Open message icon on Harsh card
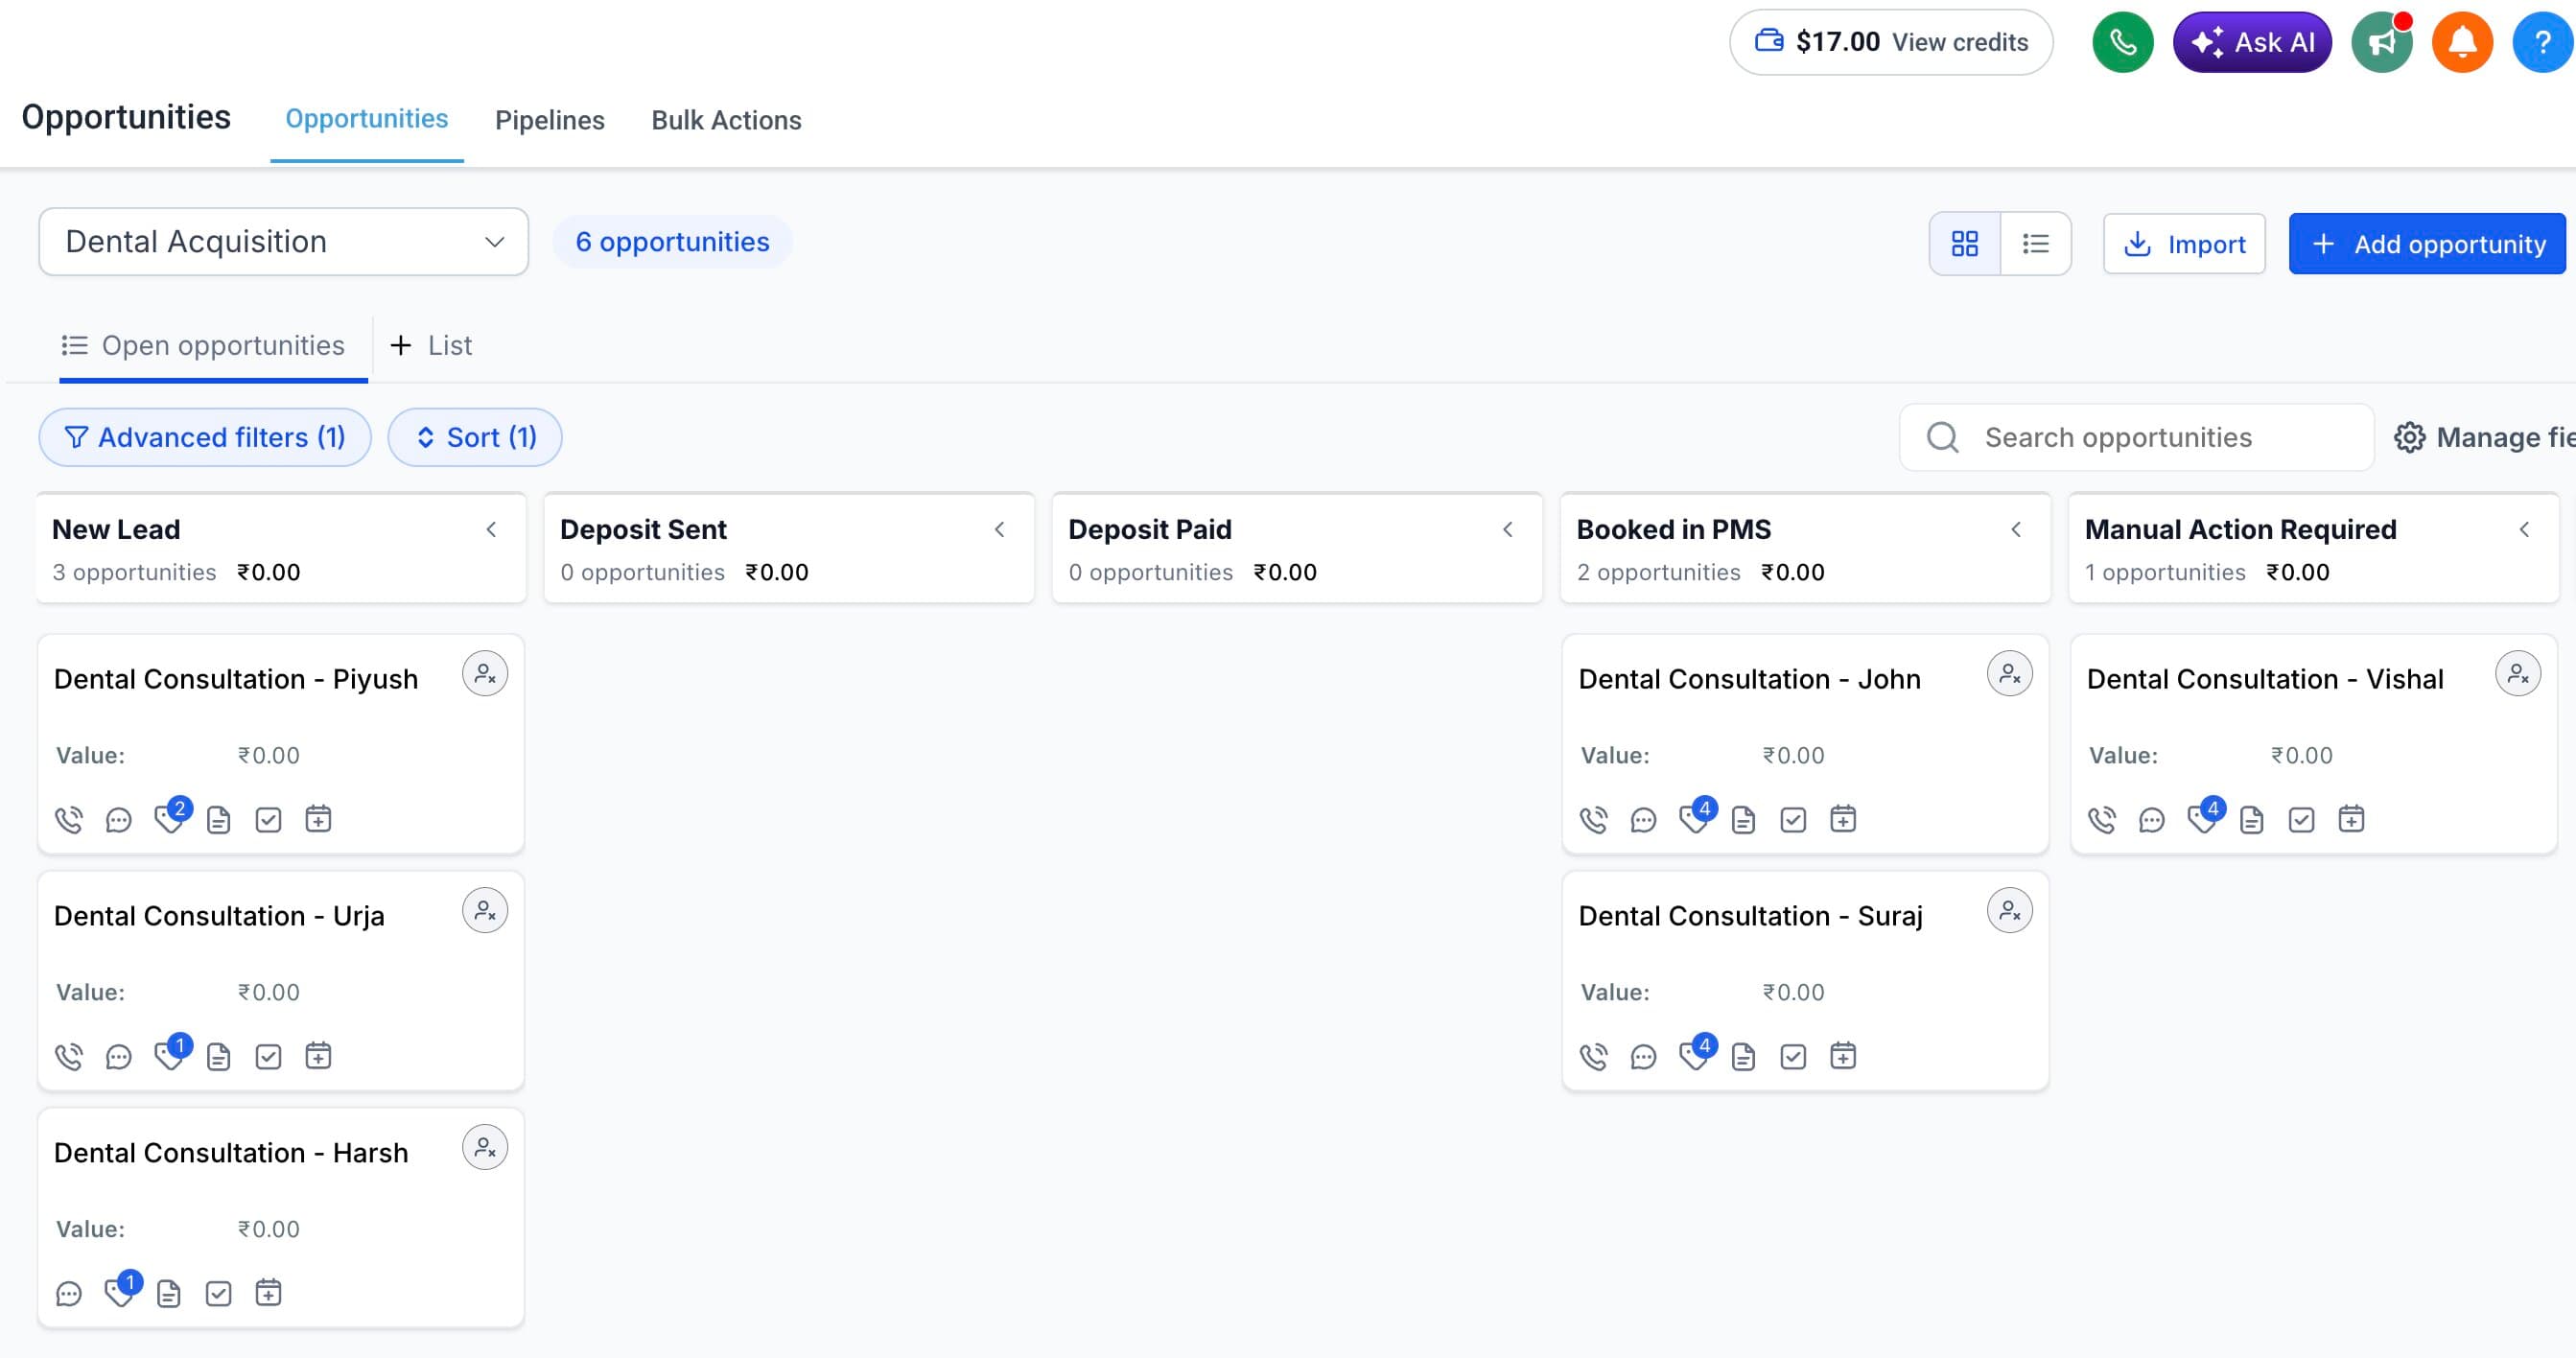Image resolution: width=2576 pixels, height=1358 pixels. click(x=69, y=1294)
